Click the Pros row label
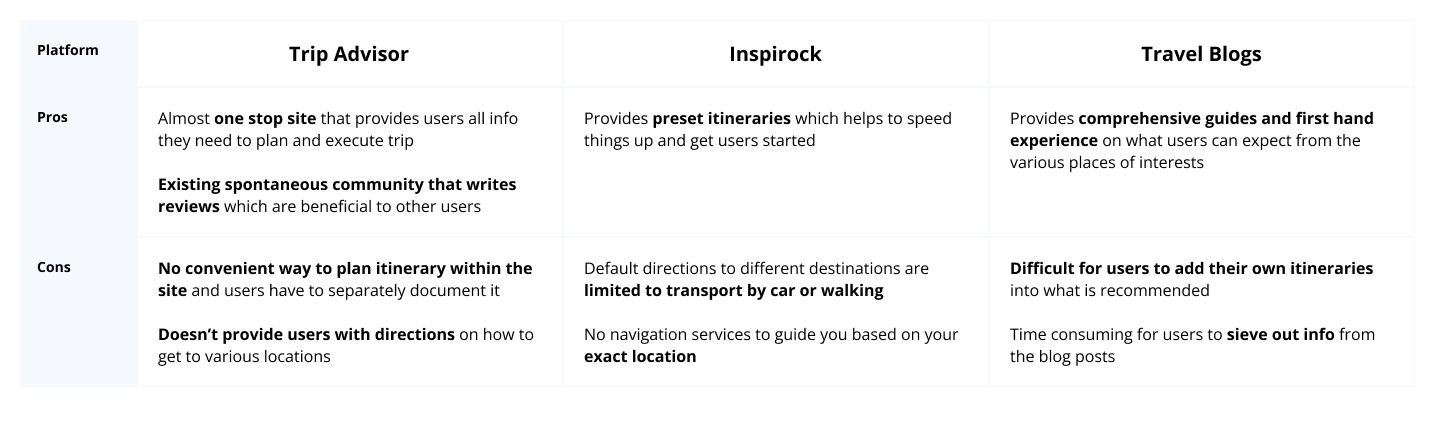Viewport: 1440px width, 438px height. point(52,117)
